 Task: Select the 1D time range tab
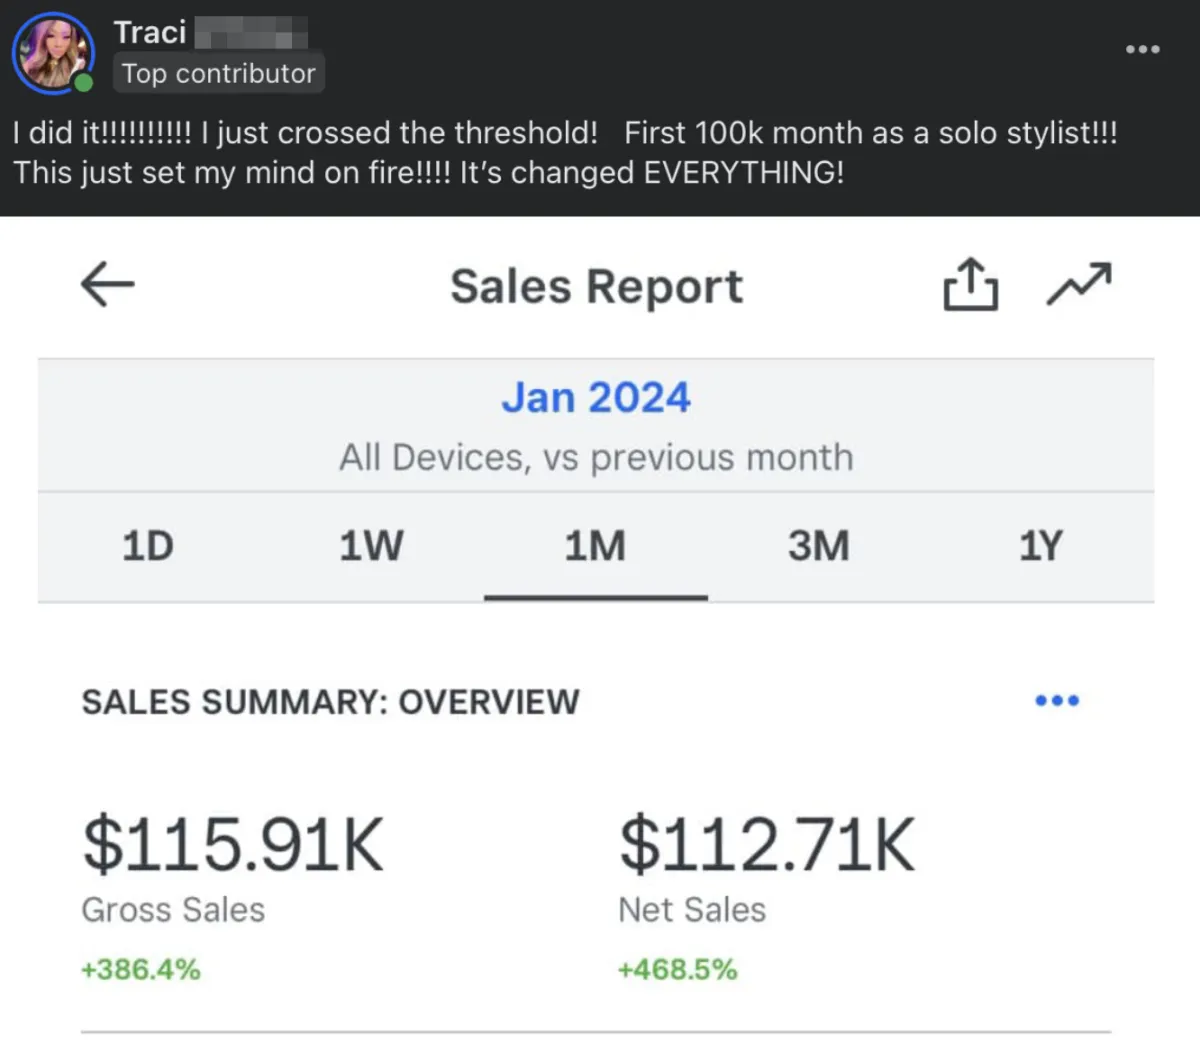click(148, 546)
